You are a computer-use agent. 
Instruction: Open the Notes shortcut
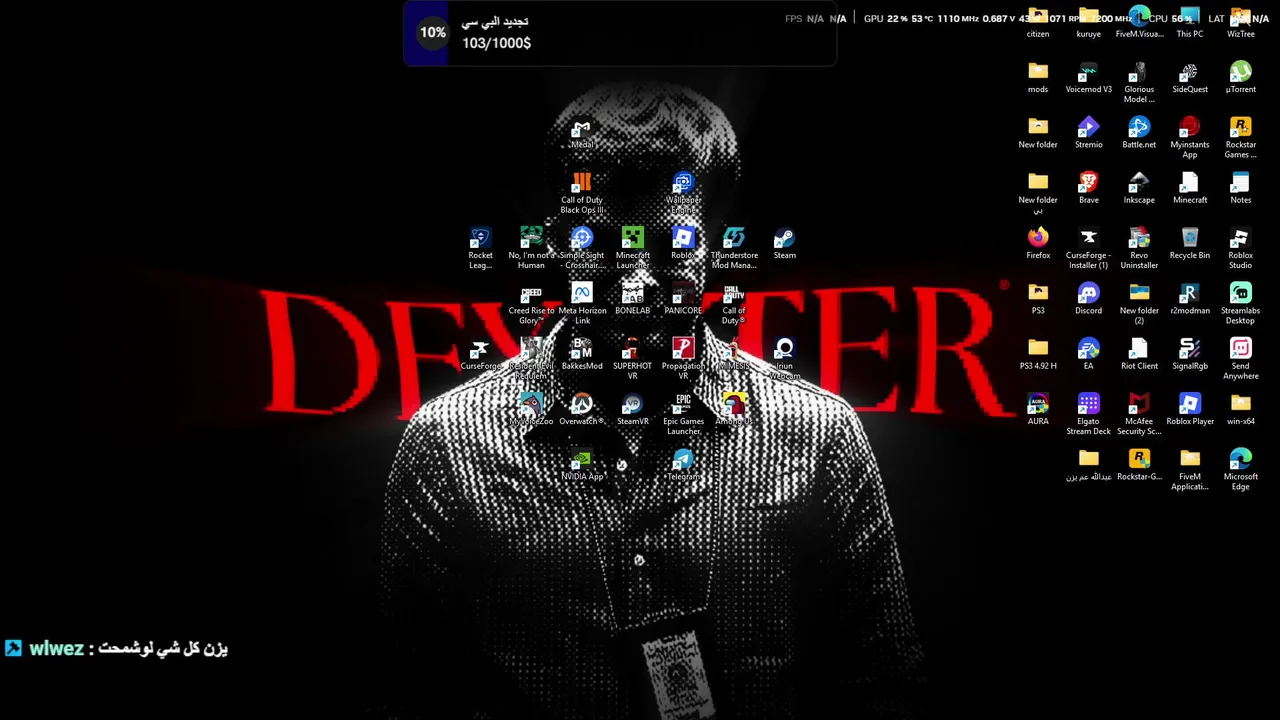coord(1241,186)
